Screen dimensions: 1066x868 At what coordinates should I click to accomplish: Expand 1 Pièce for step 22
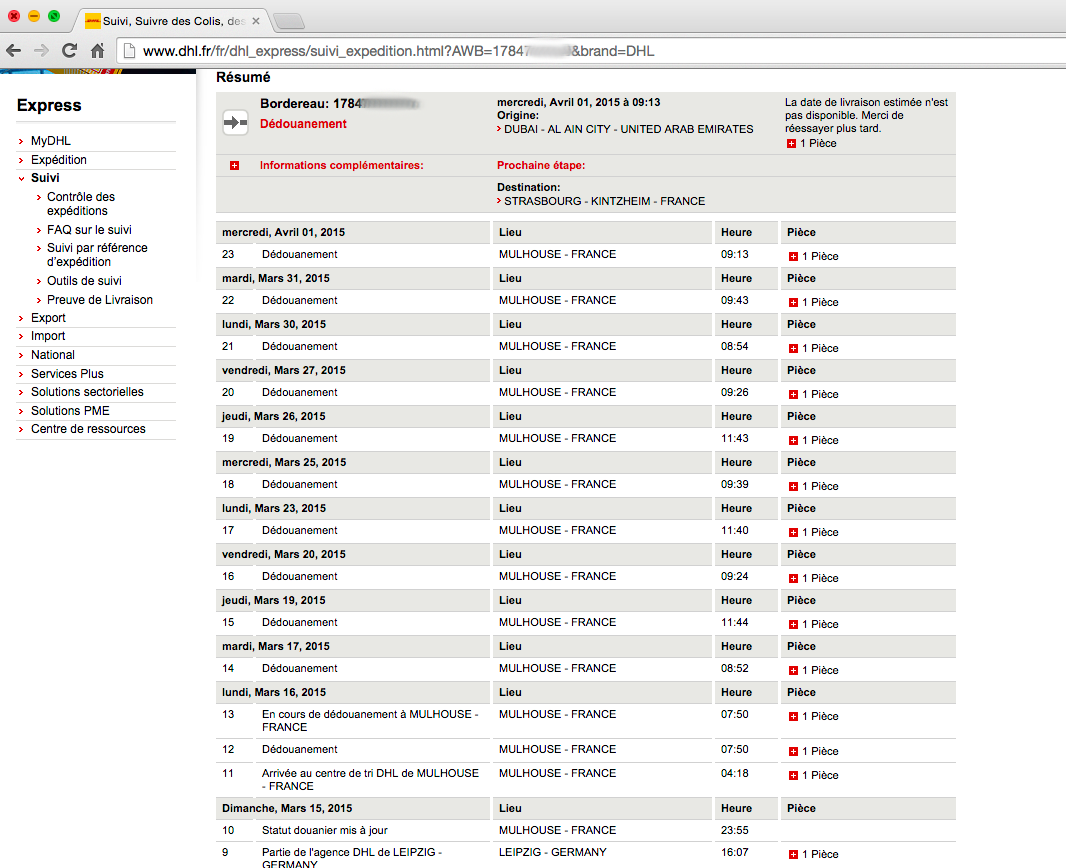tap(793, 302)
